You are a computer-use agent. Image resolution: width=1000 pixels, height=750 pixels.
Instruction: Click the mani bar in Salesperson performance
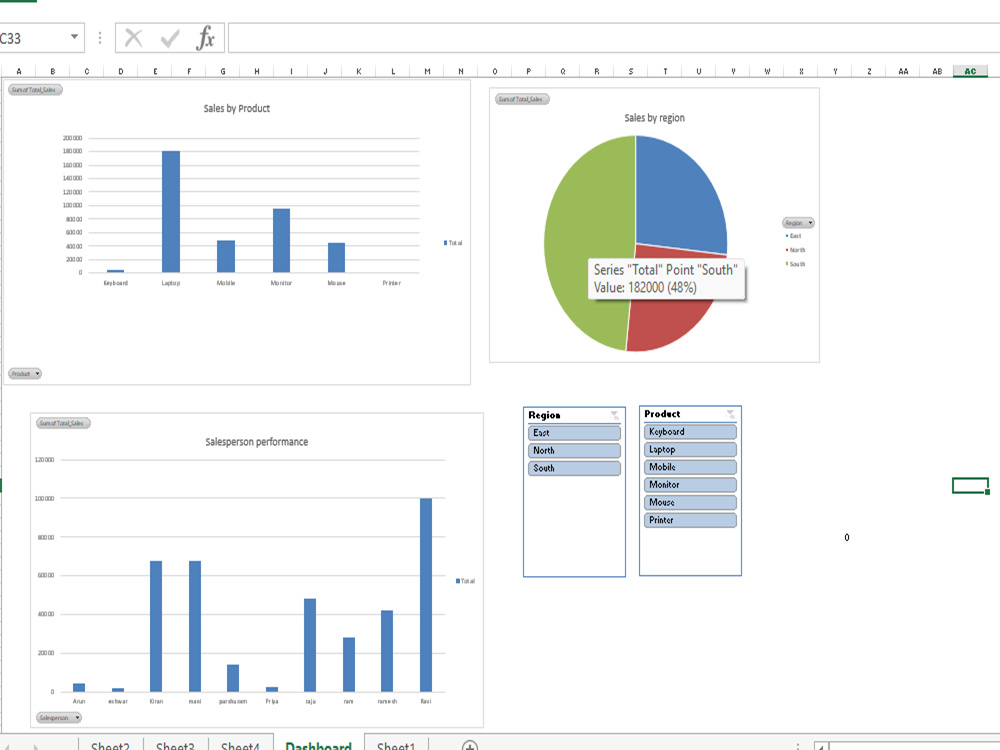point(195,626)
